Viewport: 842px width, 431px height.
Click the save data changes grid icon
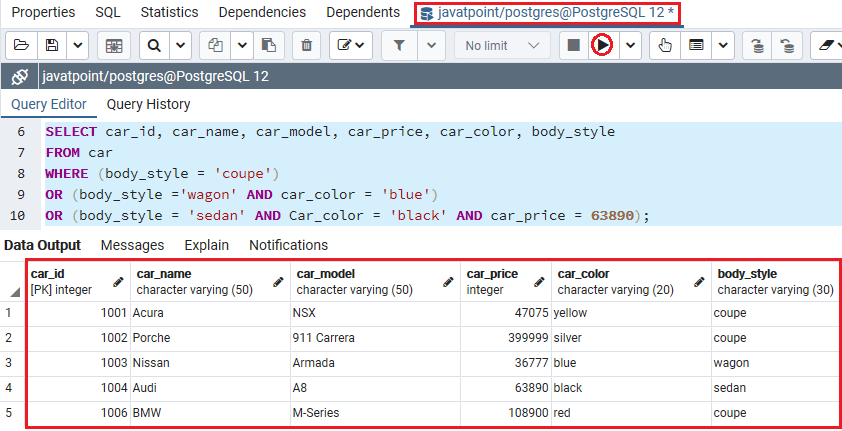click(114, 46)
